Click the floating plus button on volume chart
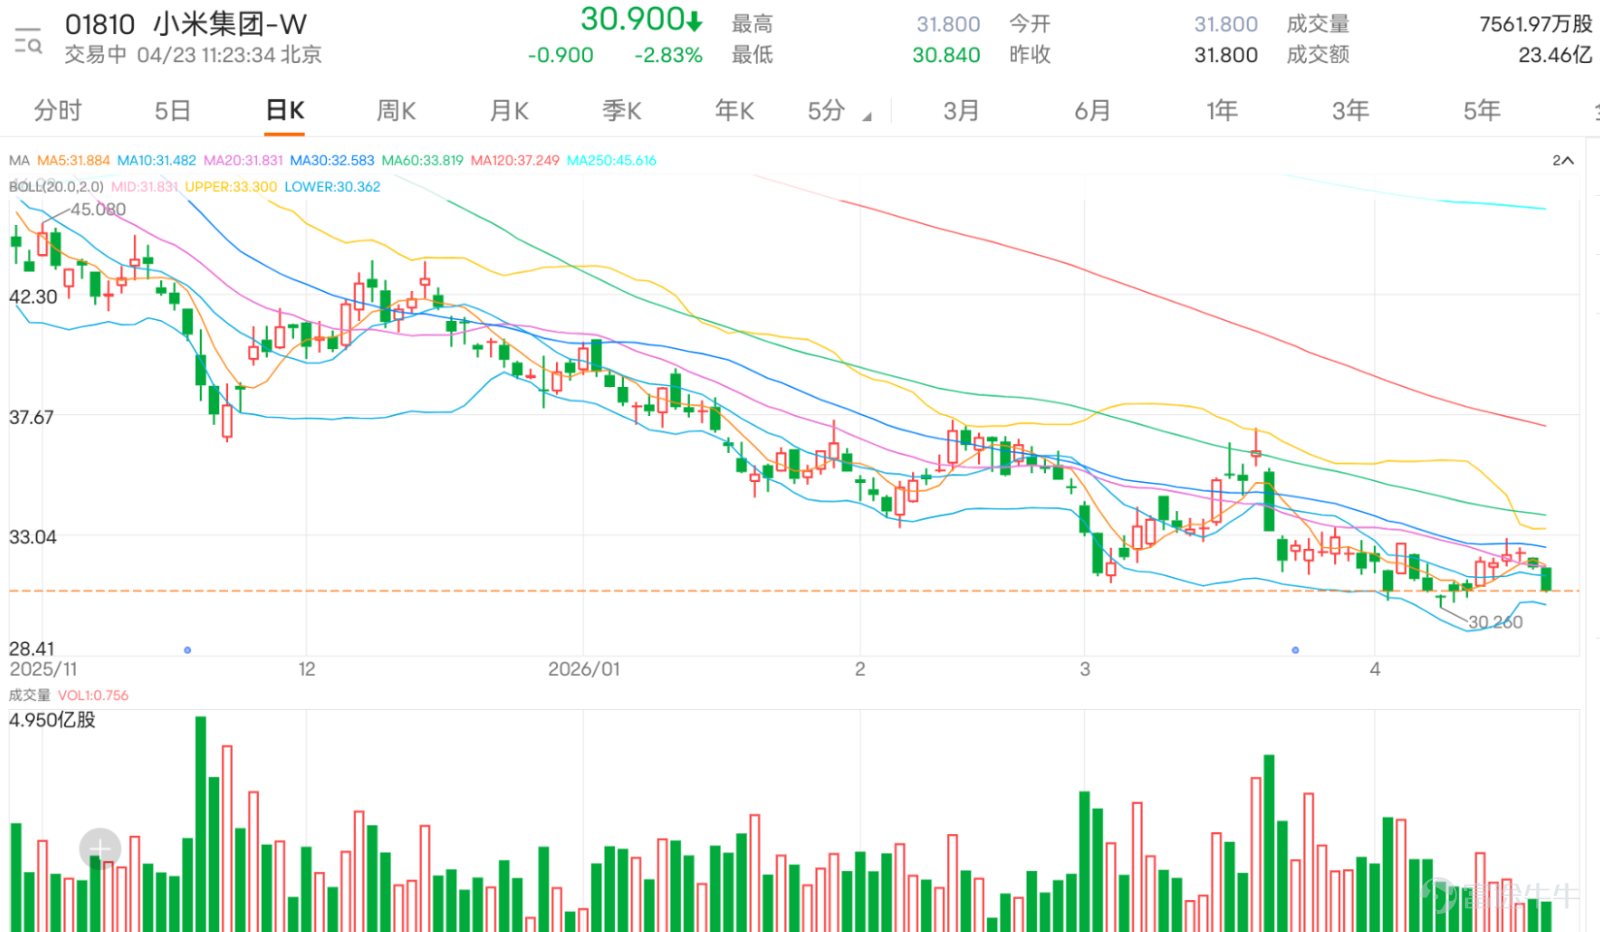This screenshot has height=932, width=1600. 100,849
